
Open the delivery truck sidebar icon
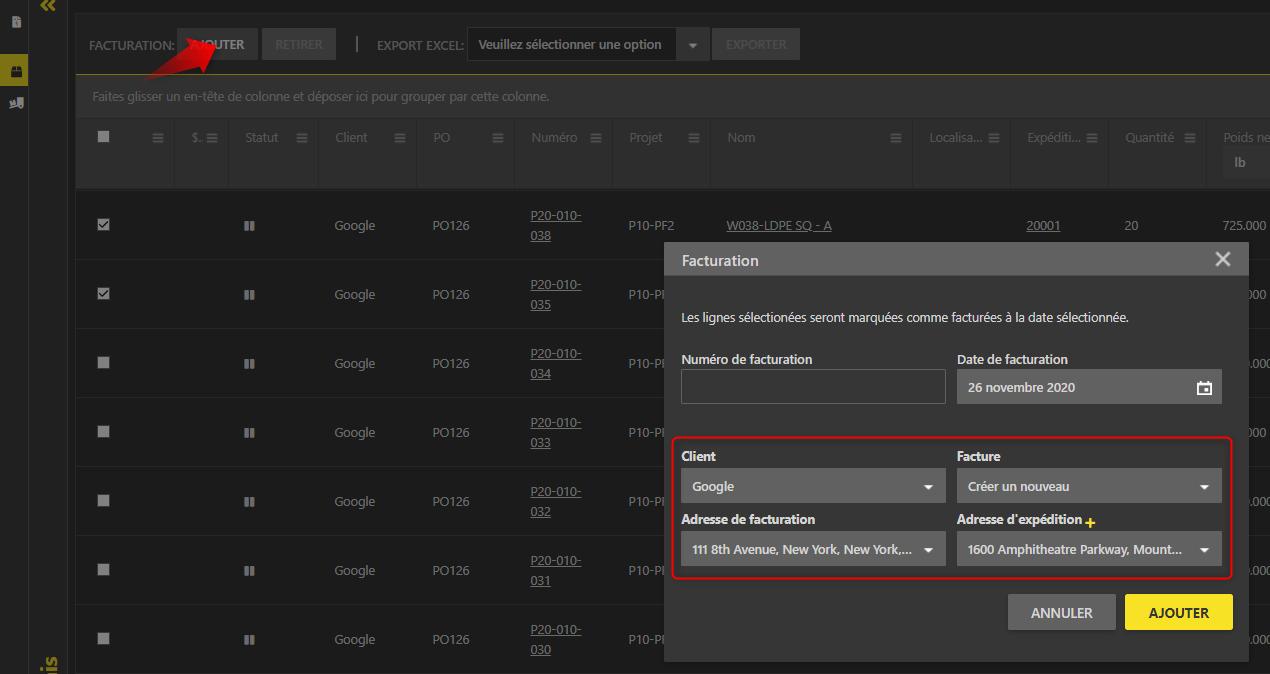(x=16, y=102)
